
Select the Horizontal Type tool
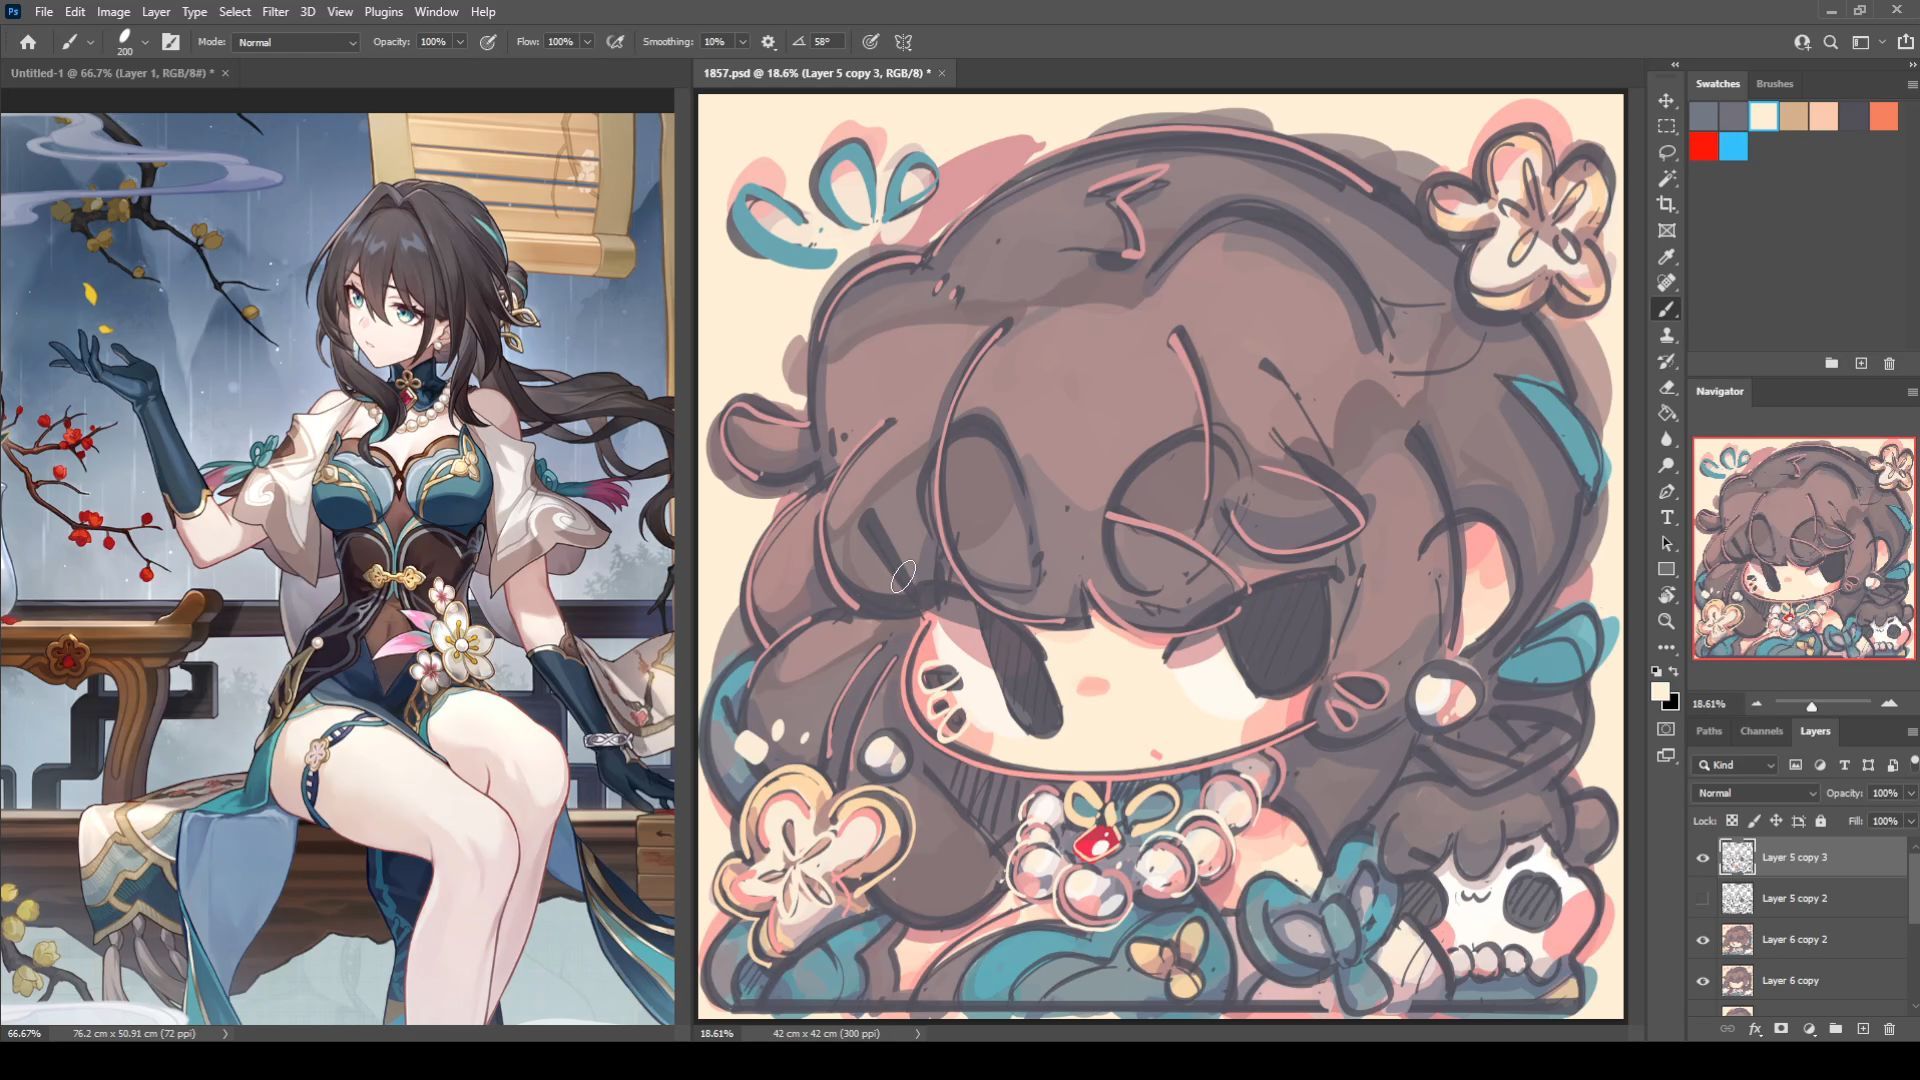1666,518
